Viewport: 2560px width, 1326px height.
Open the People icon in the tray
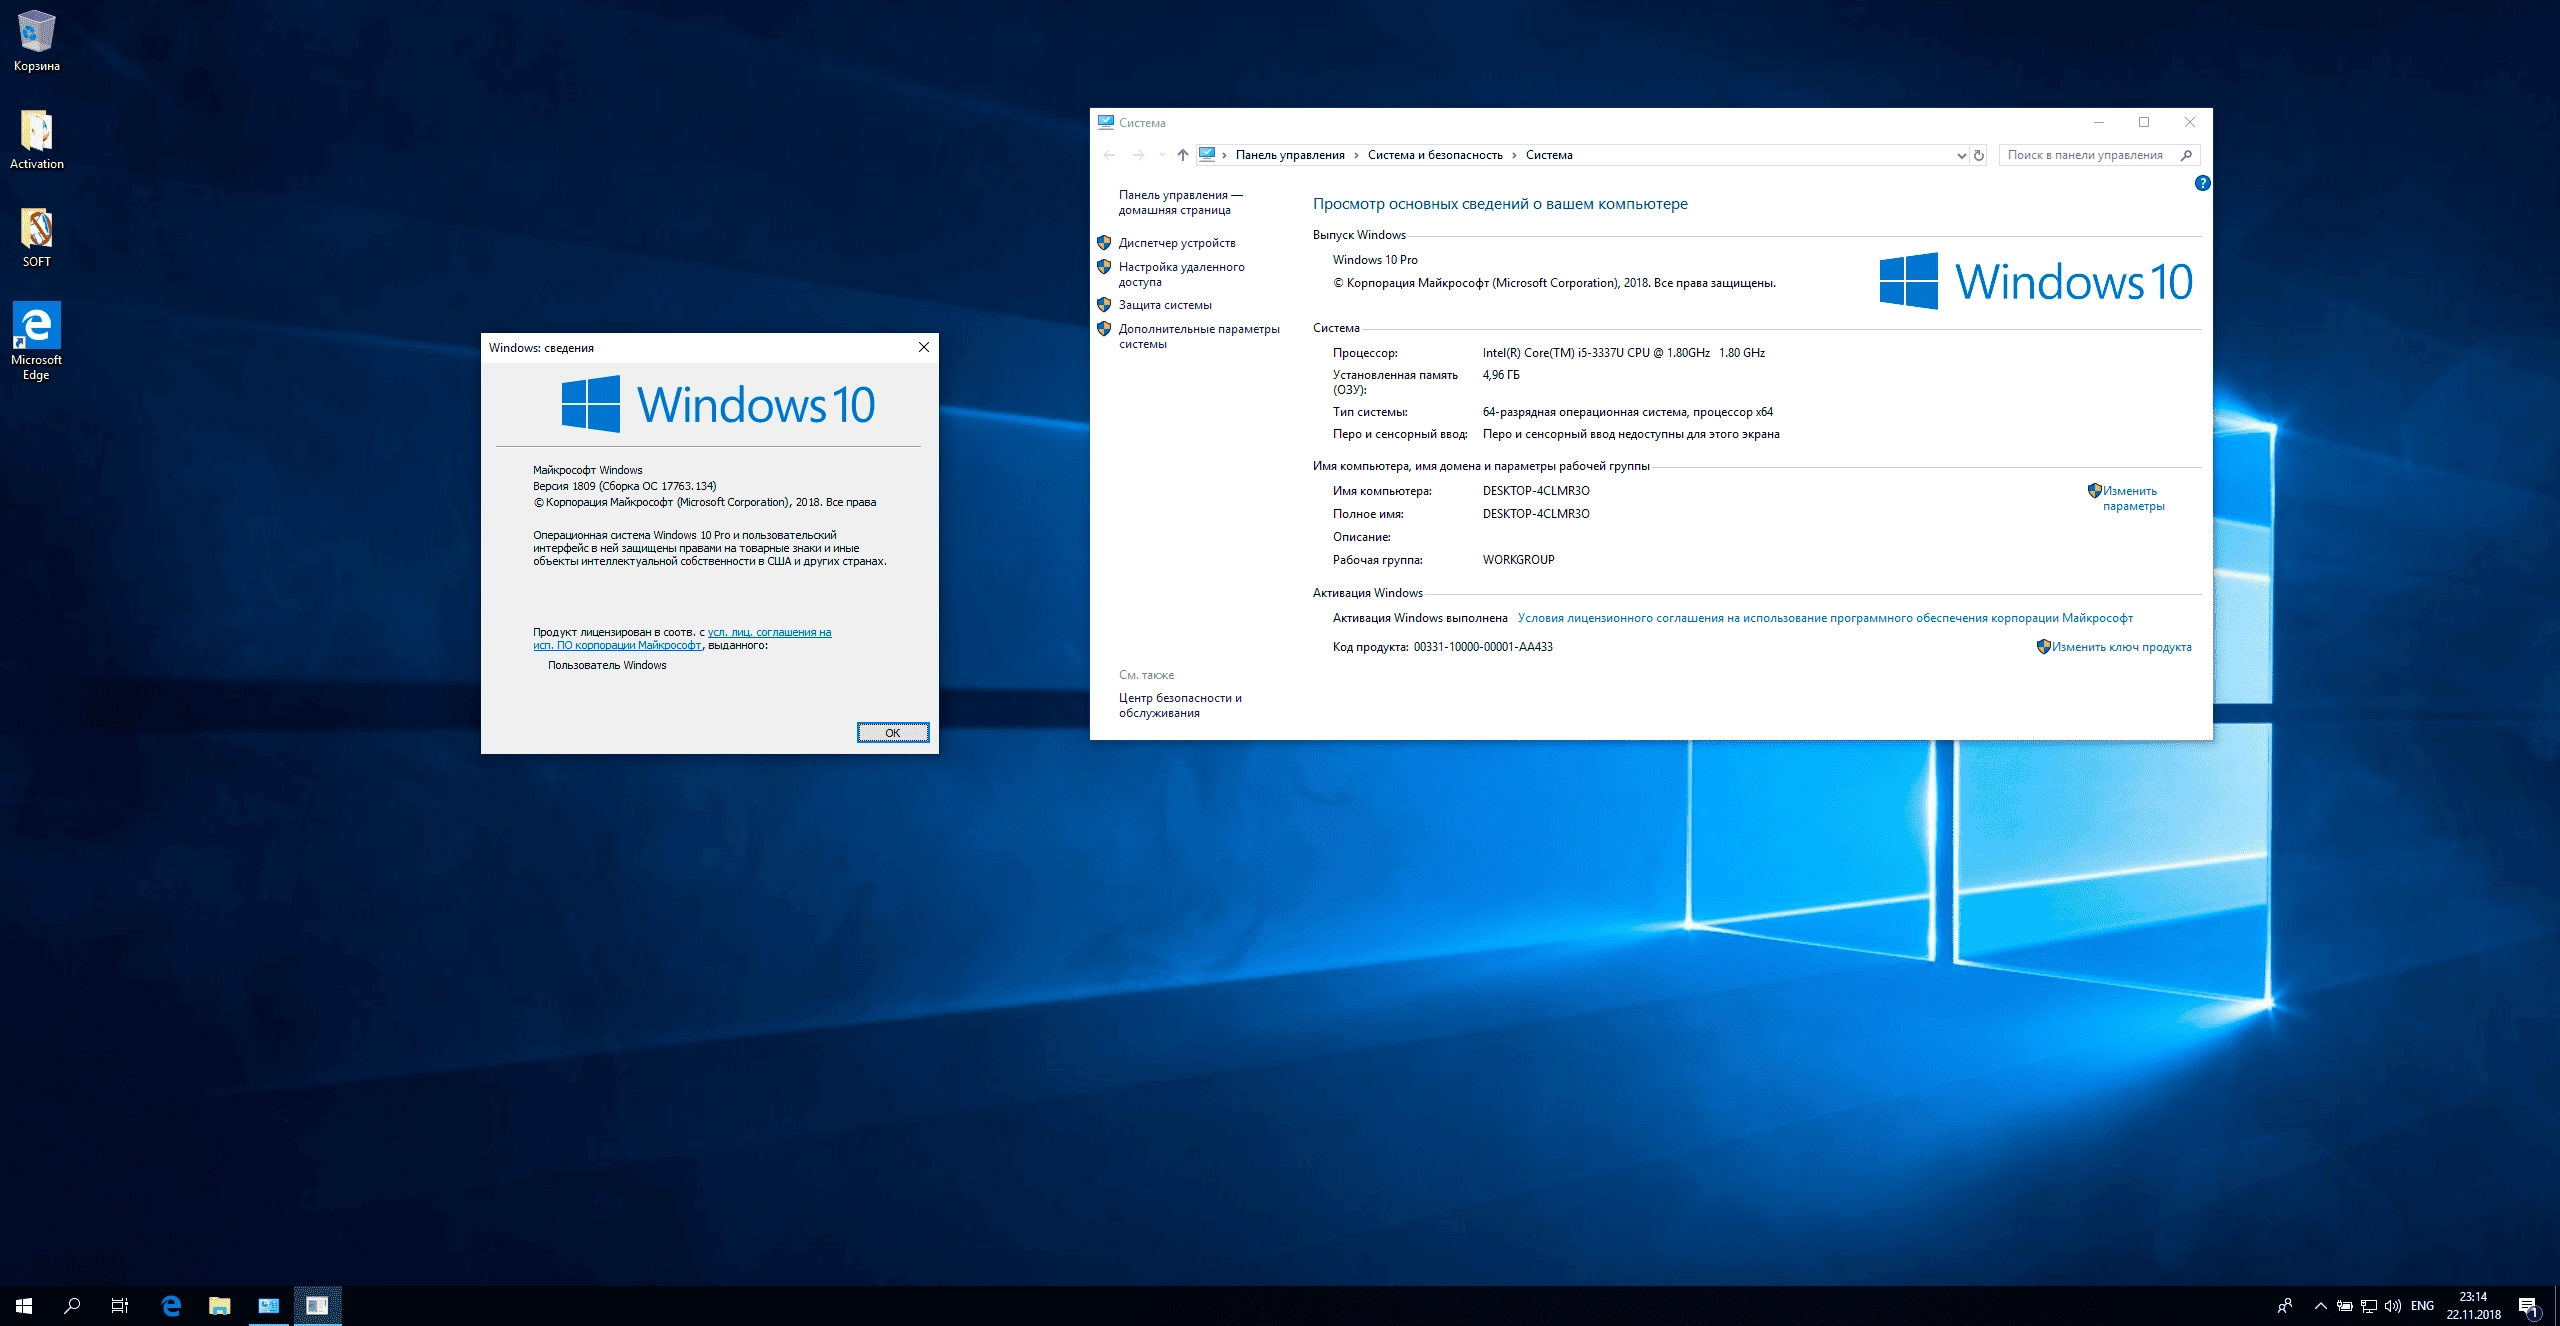click(x=2285, y=1306)
